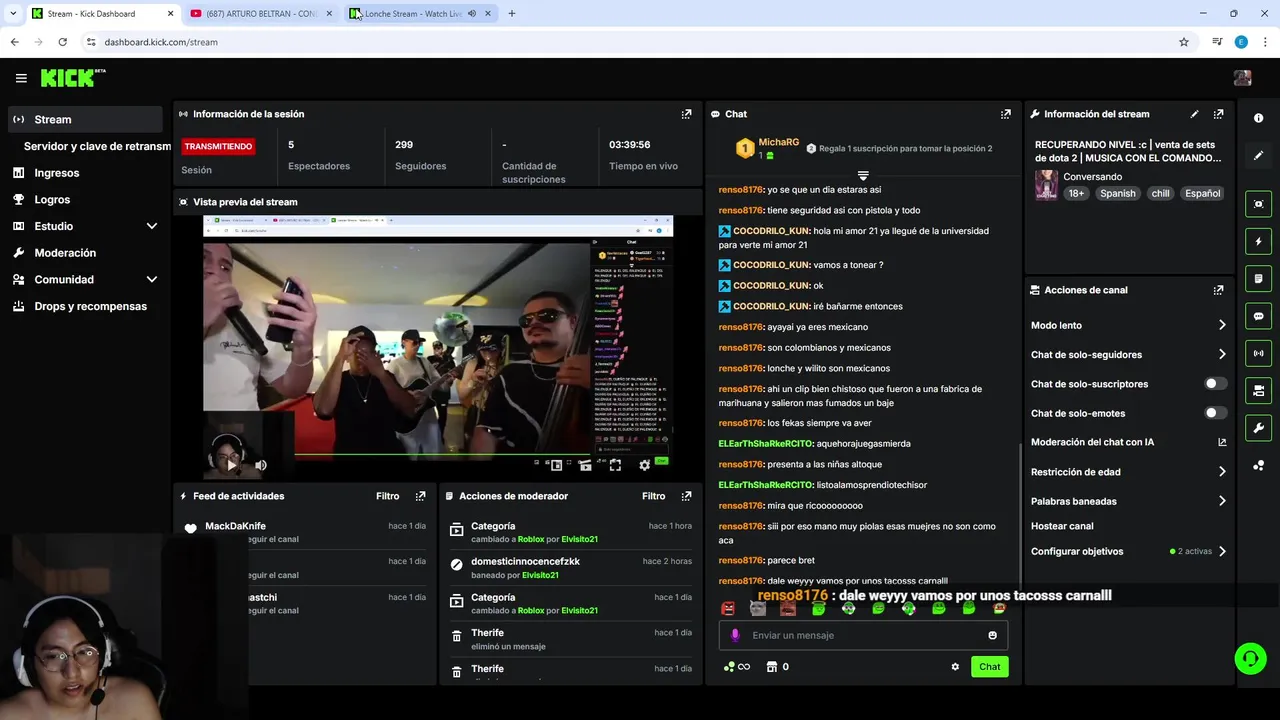
Task: Play the stream preview video
Action: (232, 465)
